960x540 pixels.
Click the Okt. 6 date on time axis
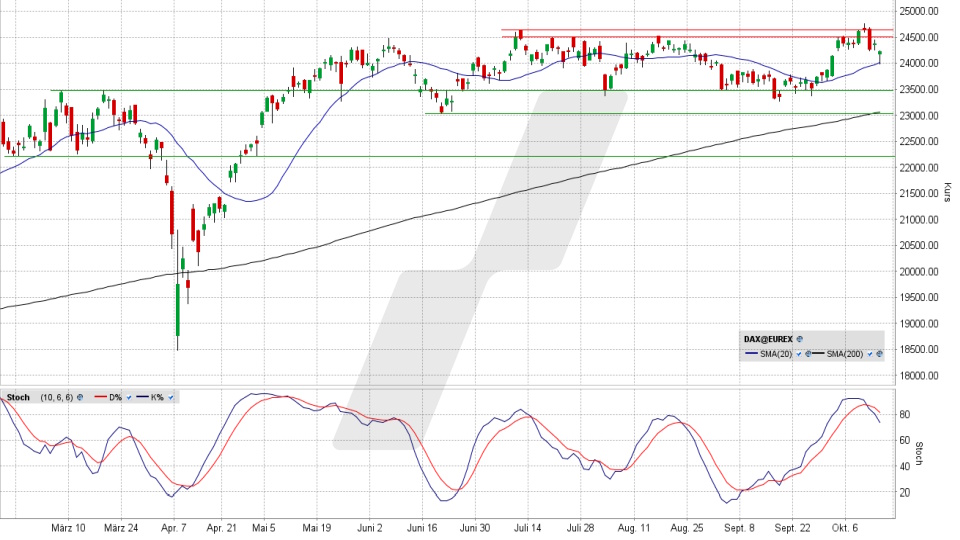(844, 527)
